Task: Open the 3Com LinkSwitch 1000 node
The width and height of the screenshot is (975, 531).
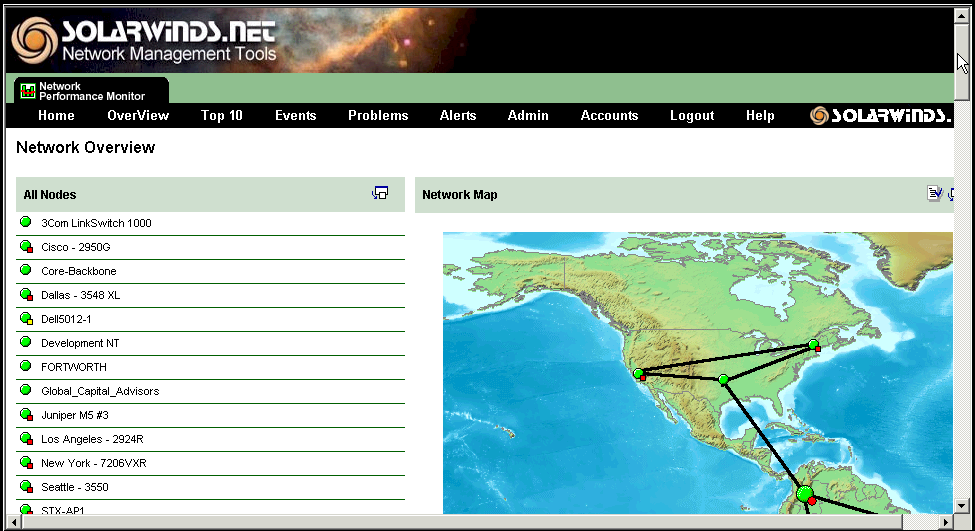Action: pyautogui.click(x=96, y=223)
